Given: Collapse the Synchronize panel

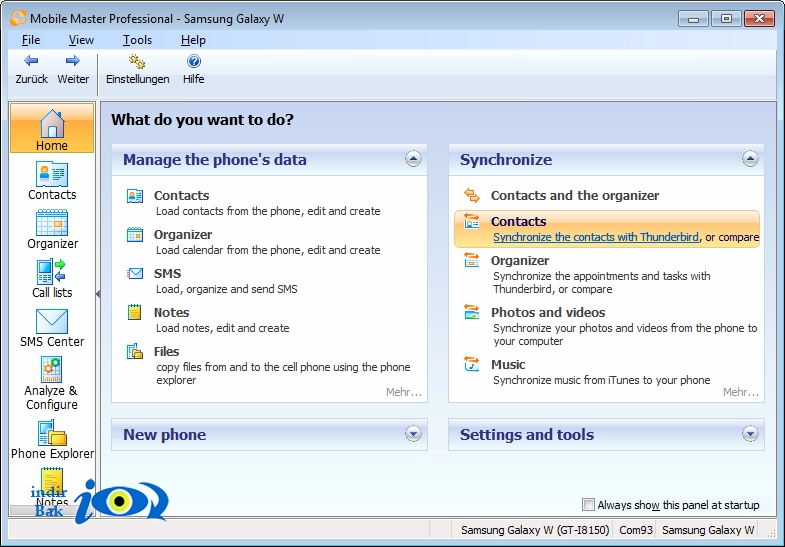Looking at the screenshot, I should coord(750,159).
